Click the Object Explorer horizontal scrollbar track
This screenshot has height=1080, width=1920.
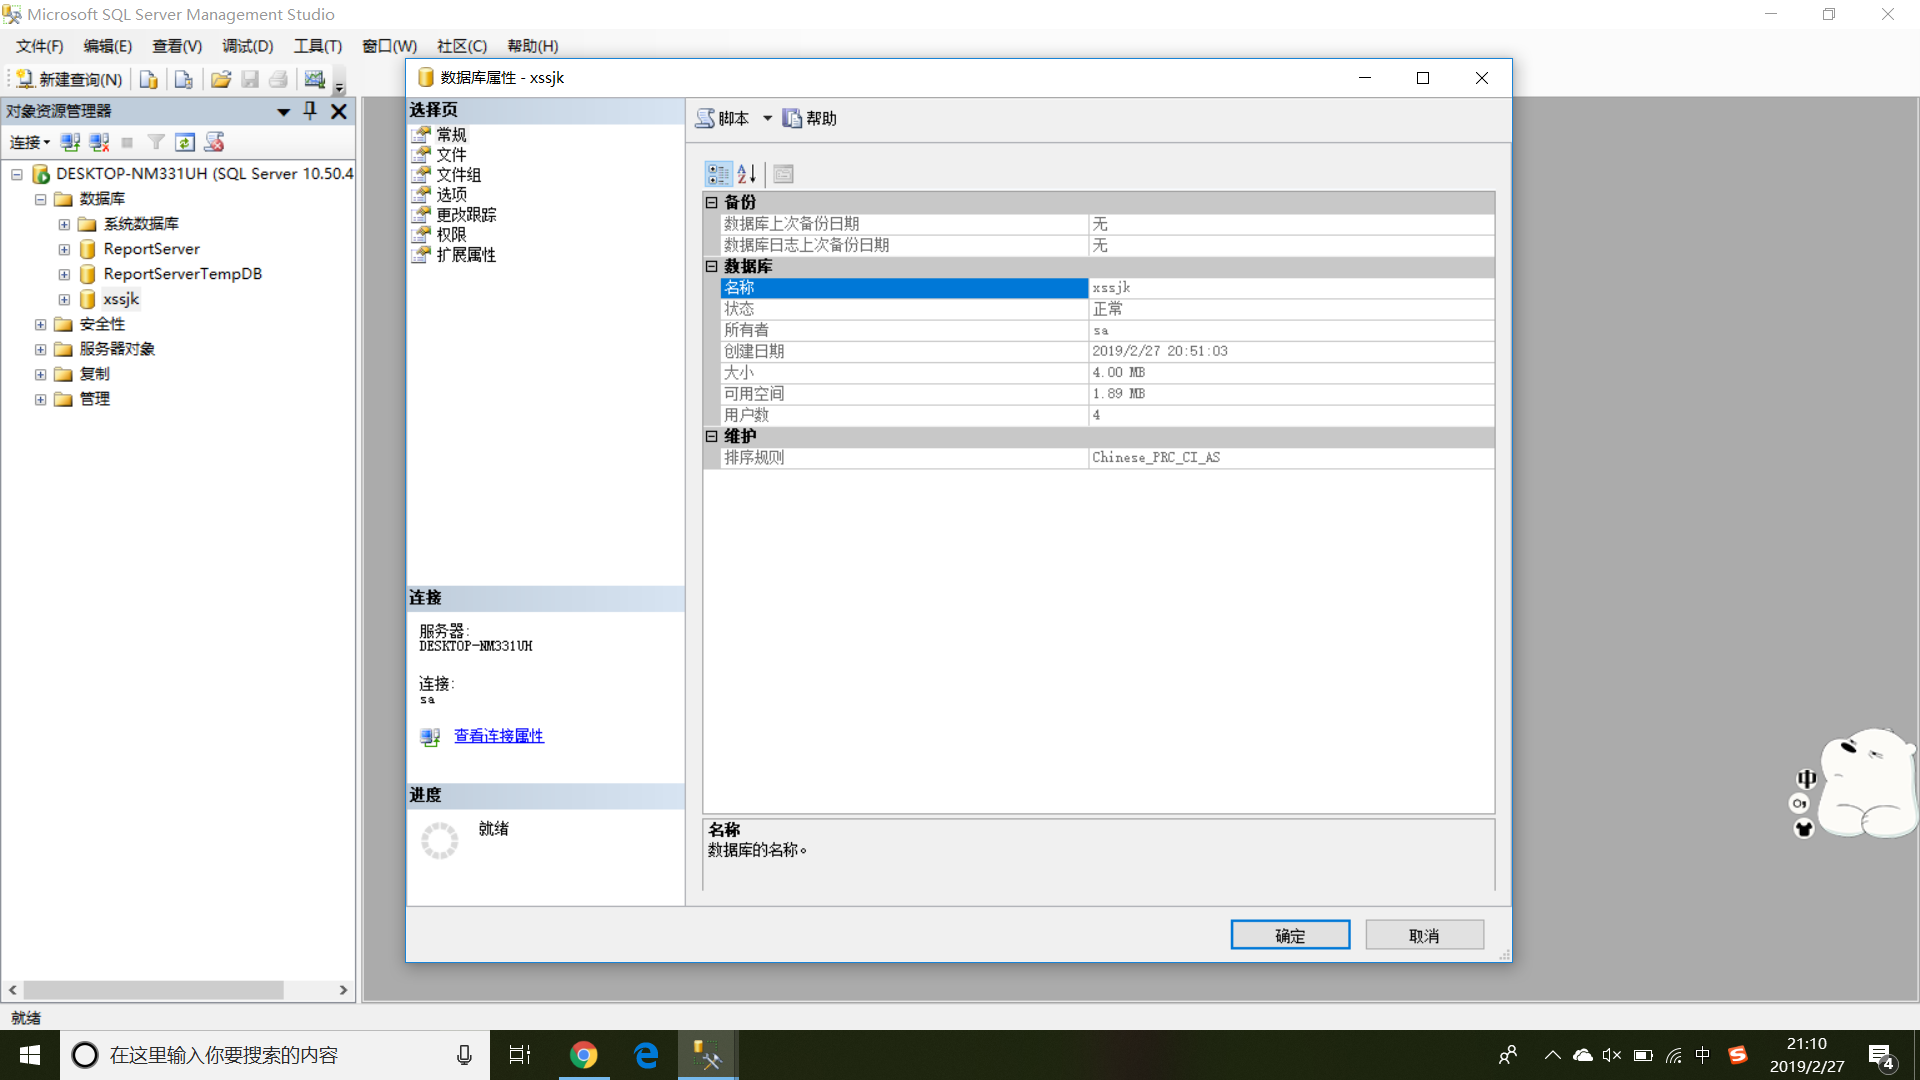312,990
